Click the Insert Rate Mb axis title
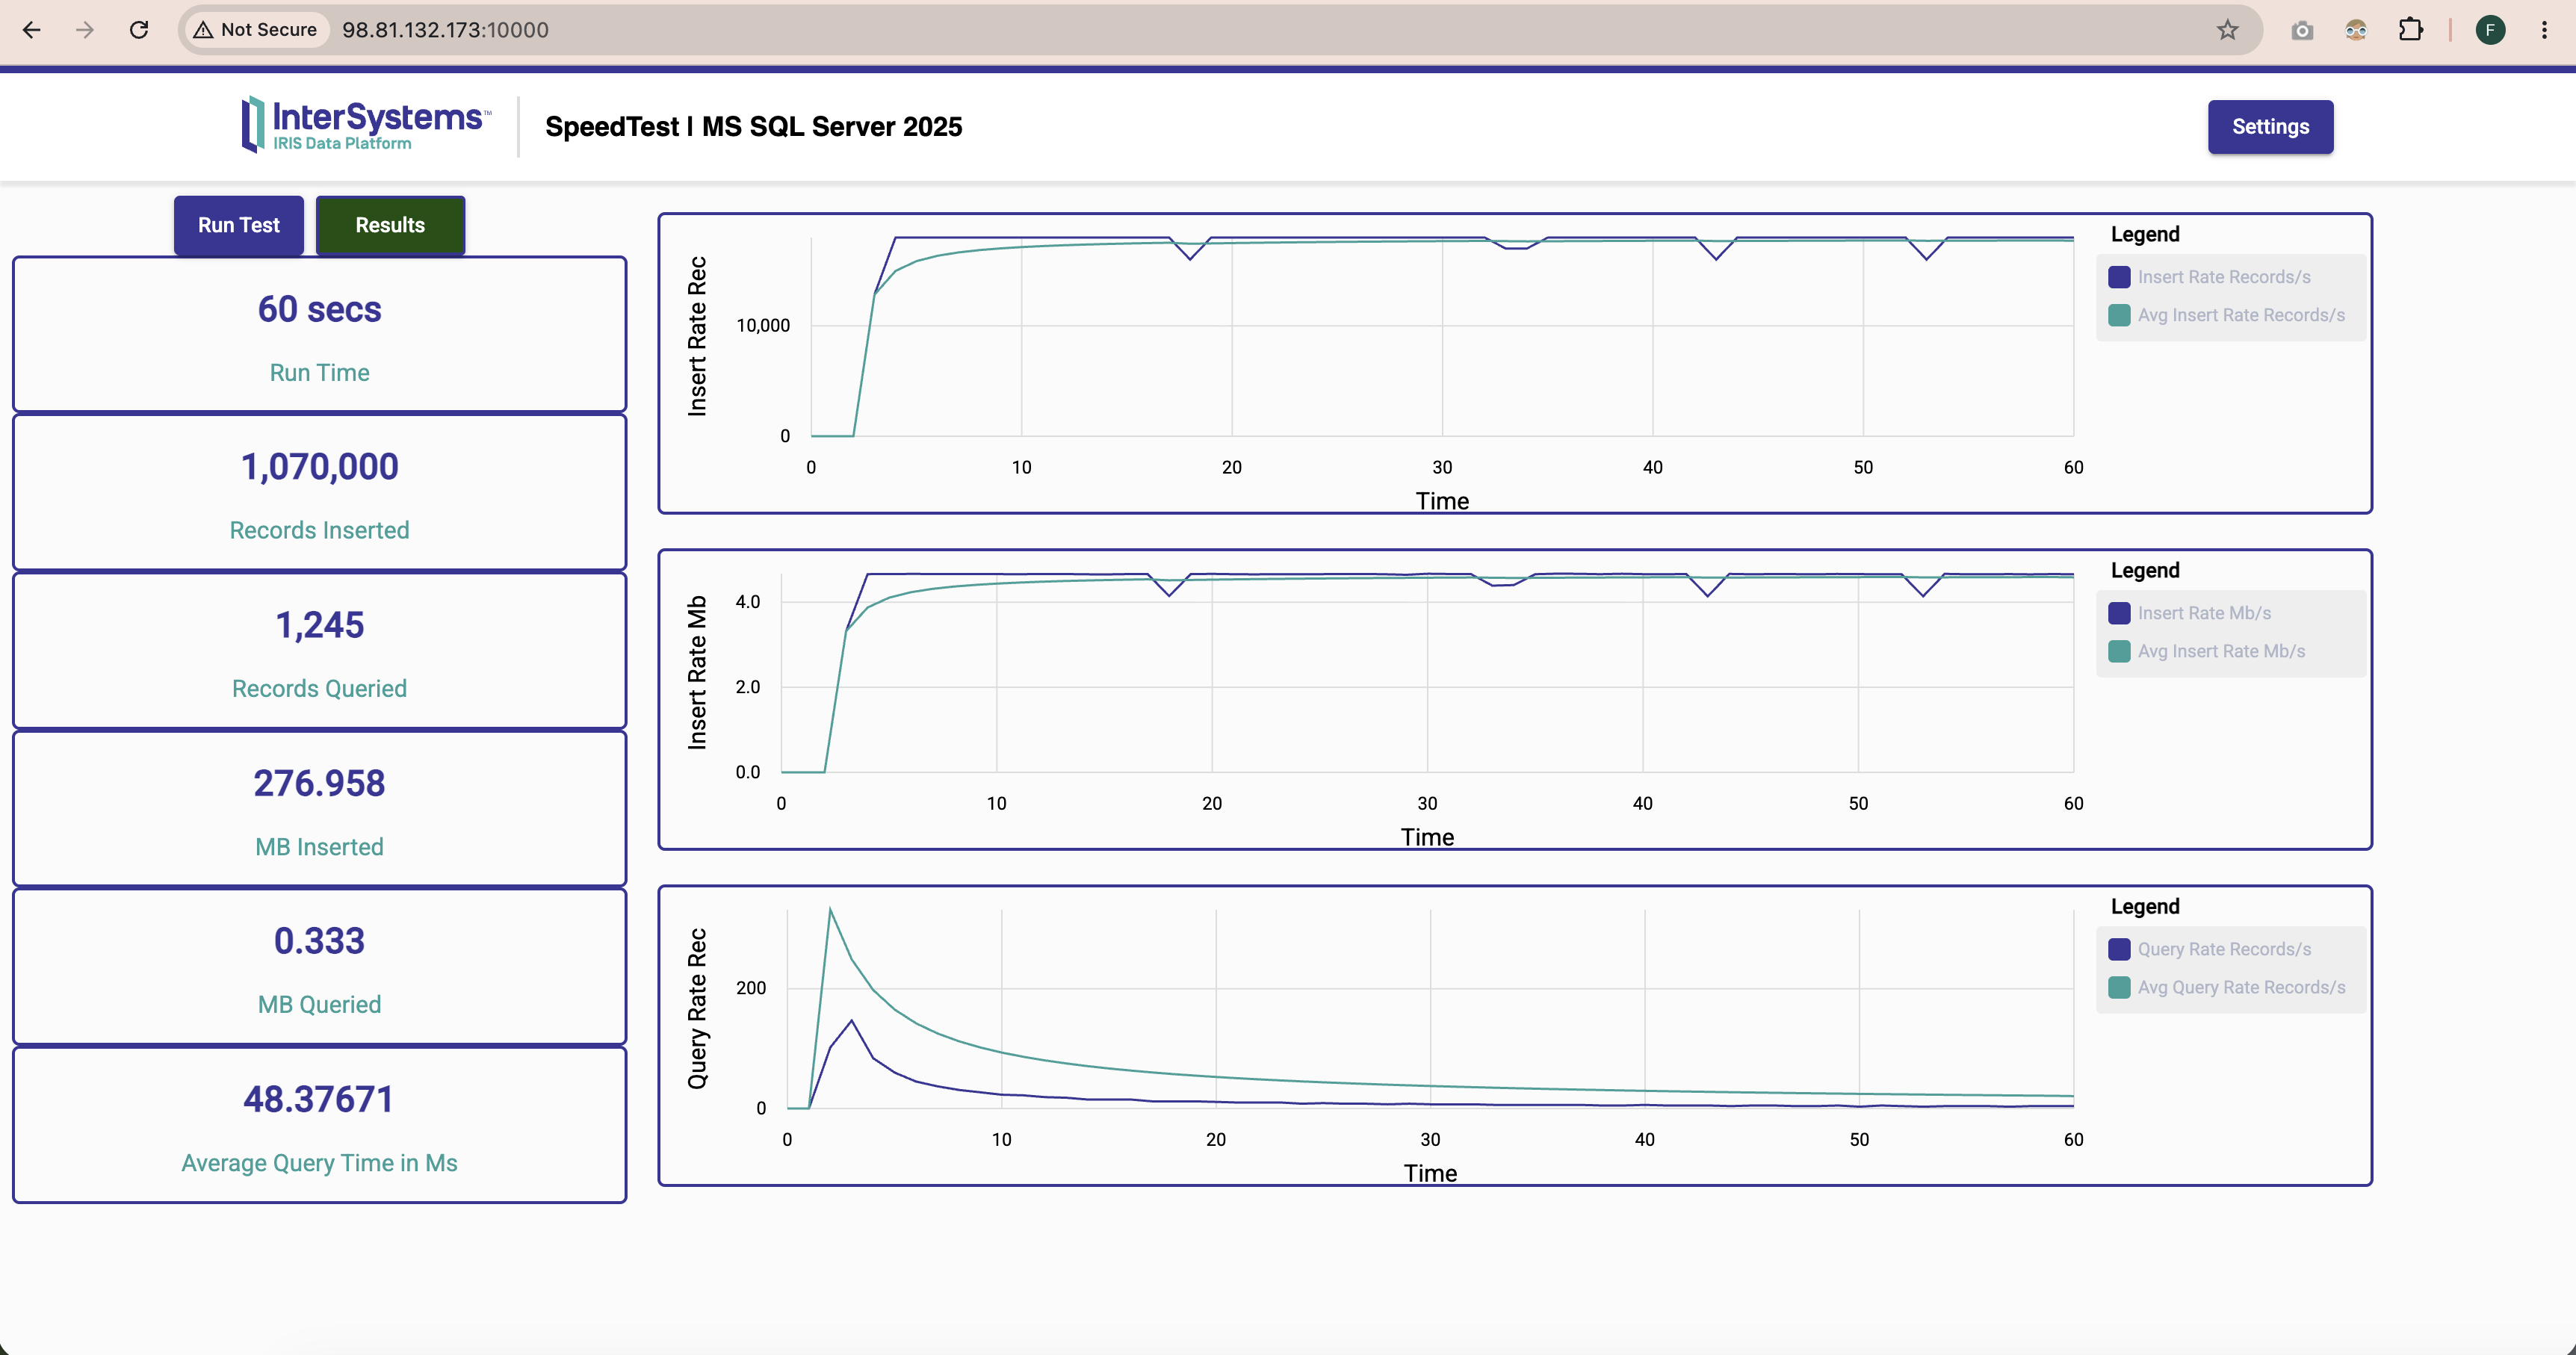Image resolution: width=2576 pixels, height=1355 pixels. pyautogui.click(x=697, y=672)
